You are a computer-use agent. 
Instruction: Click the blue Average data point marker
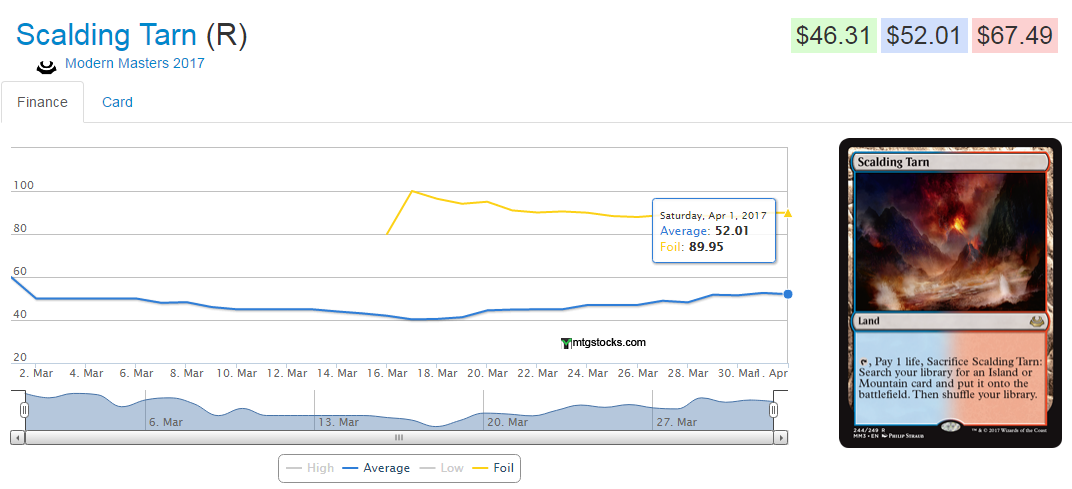788,294
